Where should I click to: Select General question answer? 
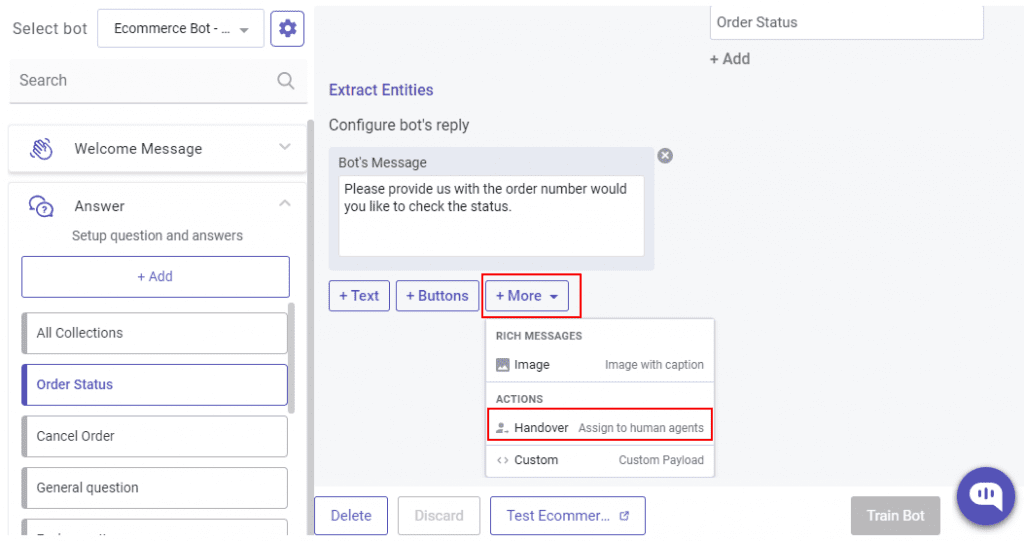[155, 488]
